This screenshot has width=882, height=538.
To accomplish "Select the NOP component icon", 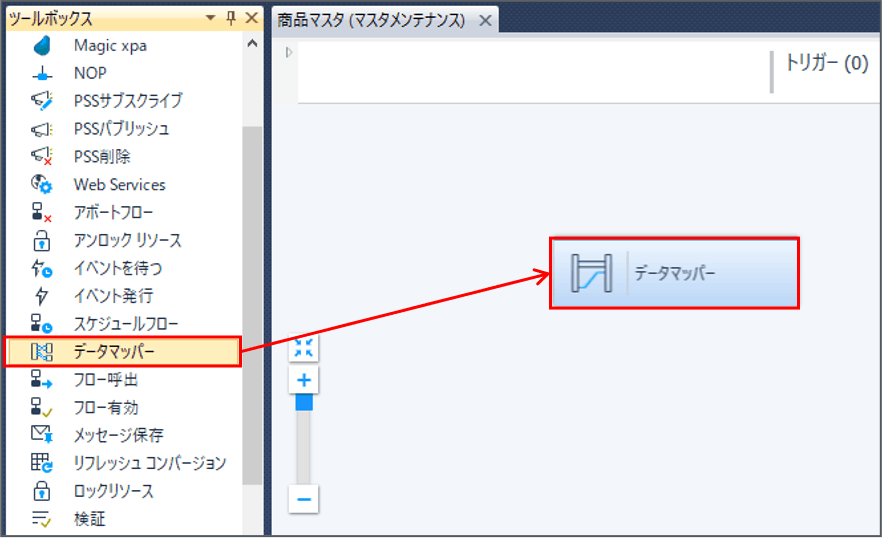I will coord(41,73).
